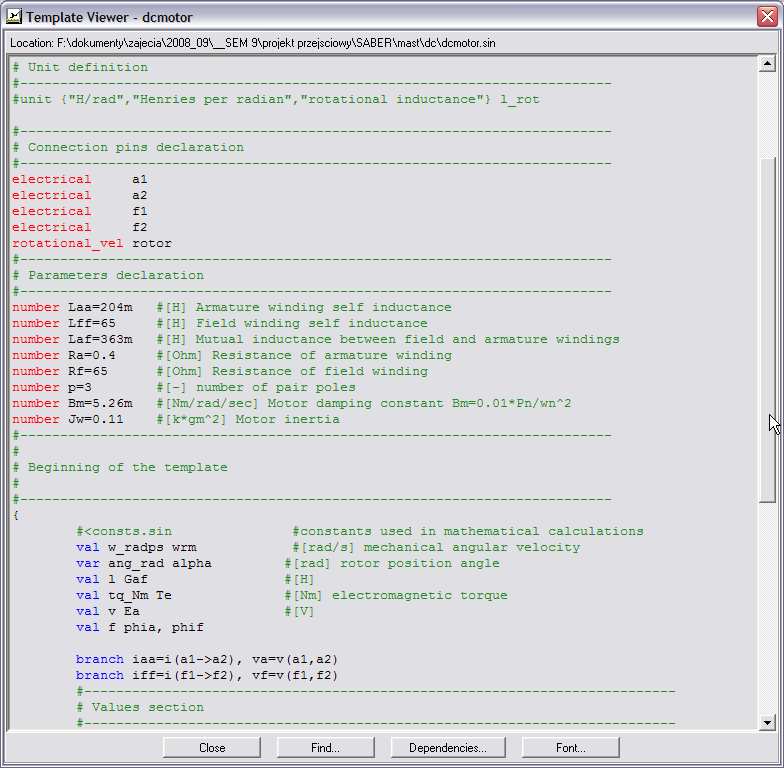Click the '# Values section' comment
The height and width of the screenshot is (768, 784).
click(x=140, y=707)
